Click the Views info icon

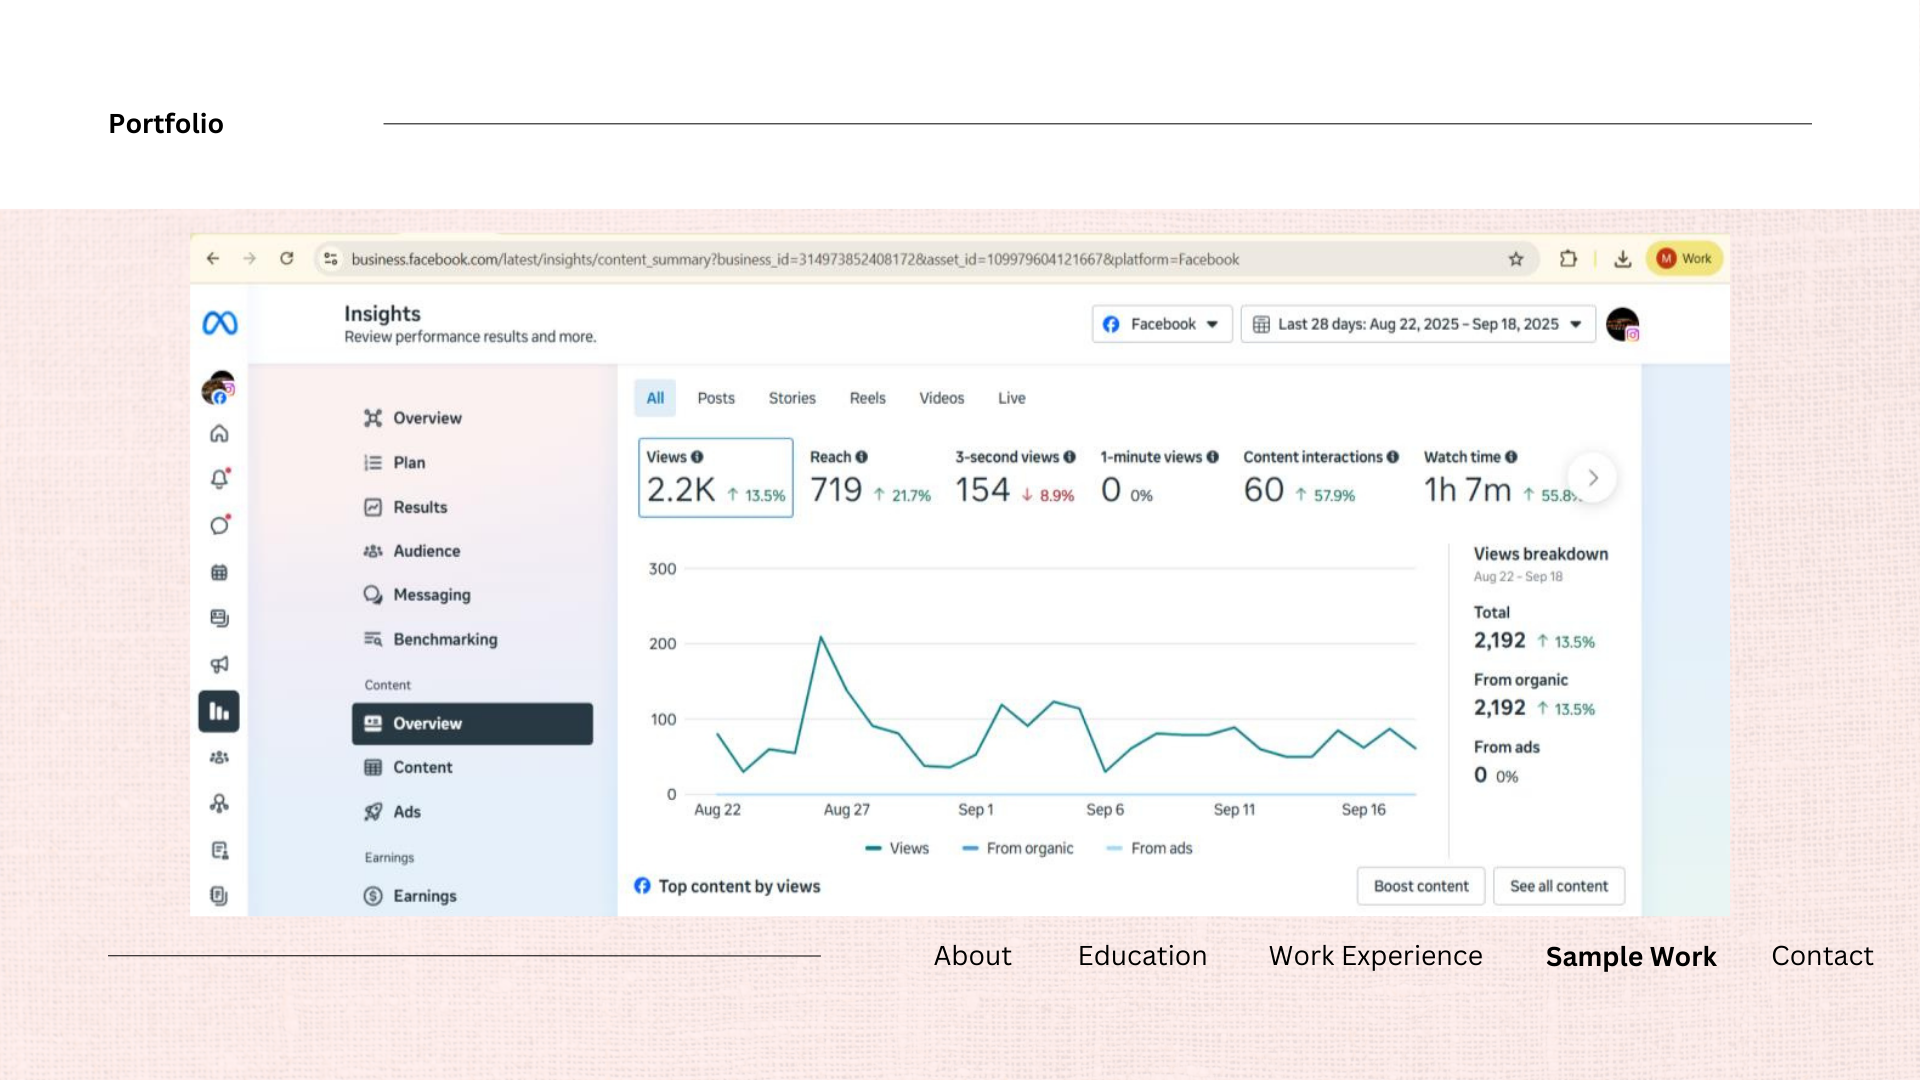pos(697,457)
